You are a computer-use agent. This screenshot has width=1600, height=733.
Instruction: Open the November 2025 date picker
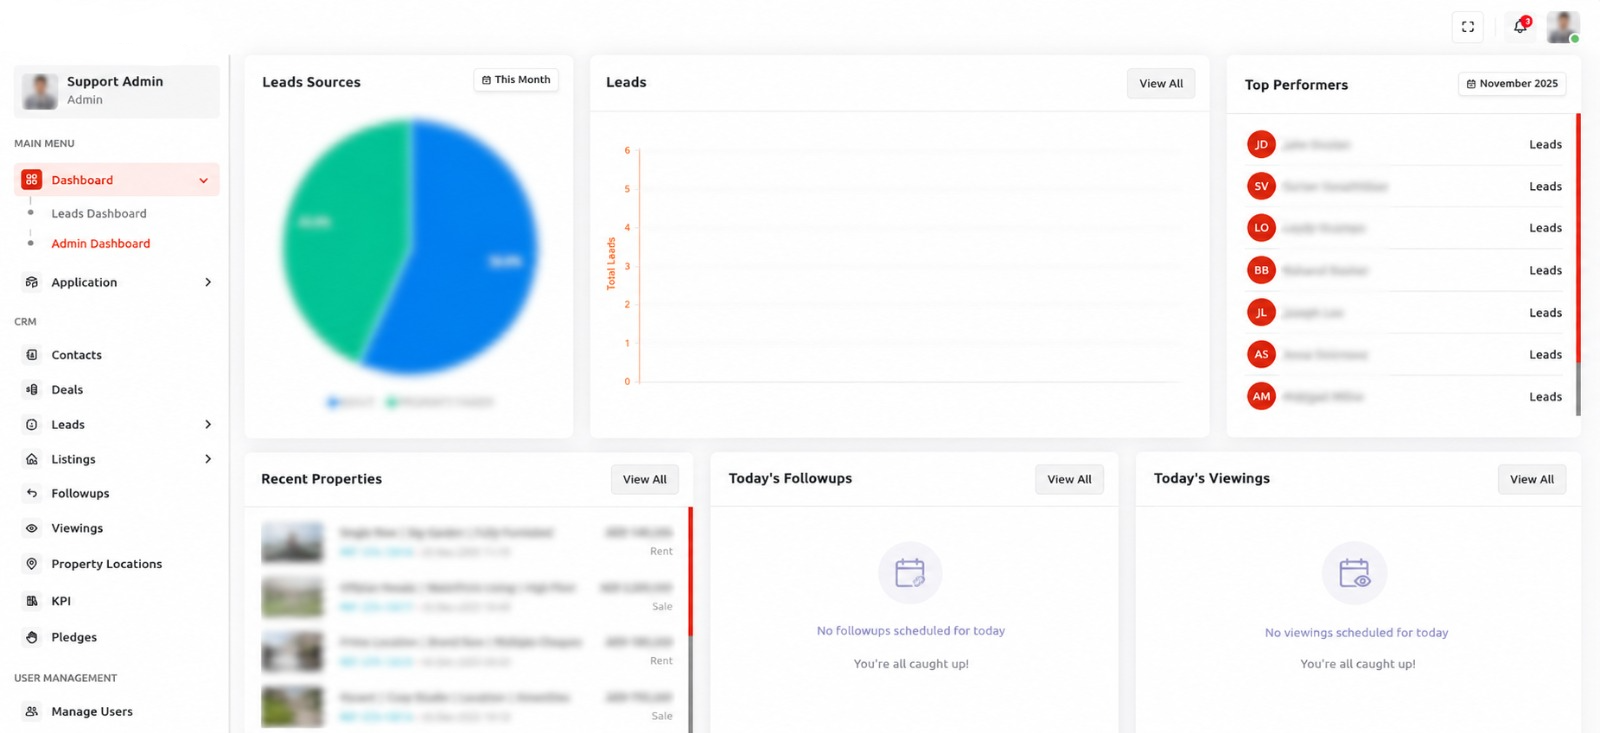(1512, 84)
